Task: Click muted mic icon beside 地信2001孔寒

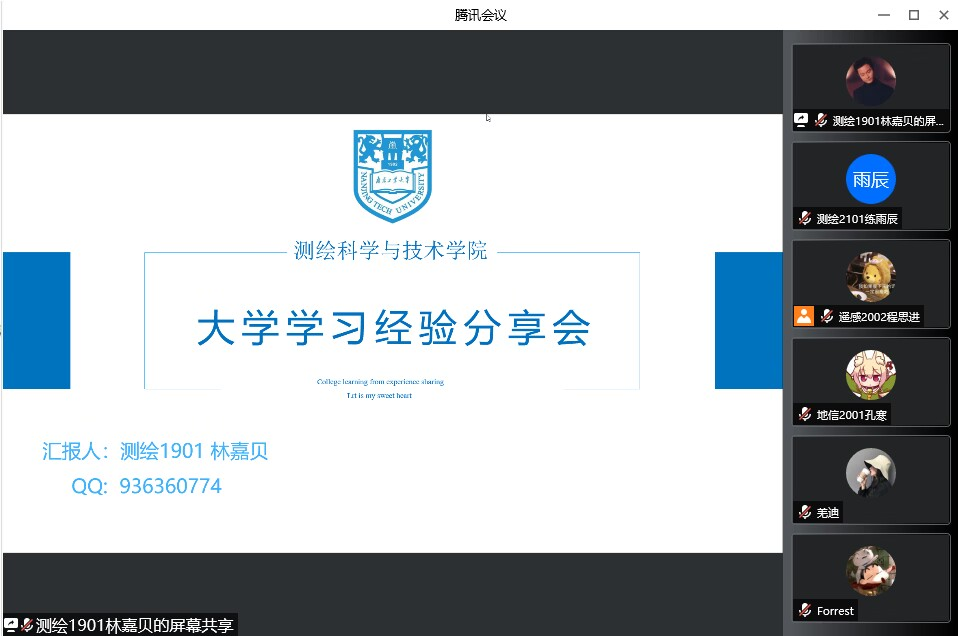Action: click(x=805, y=414)
